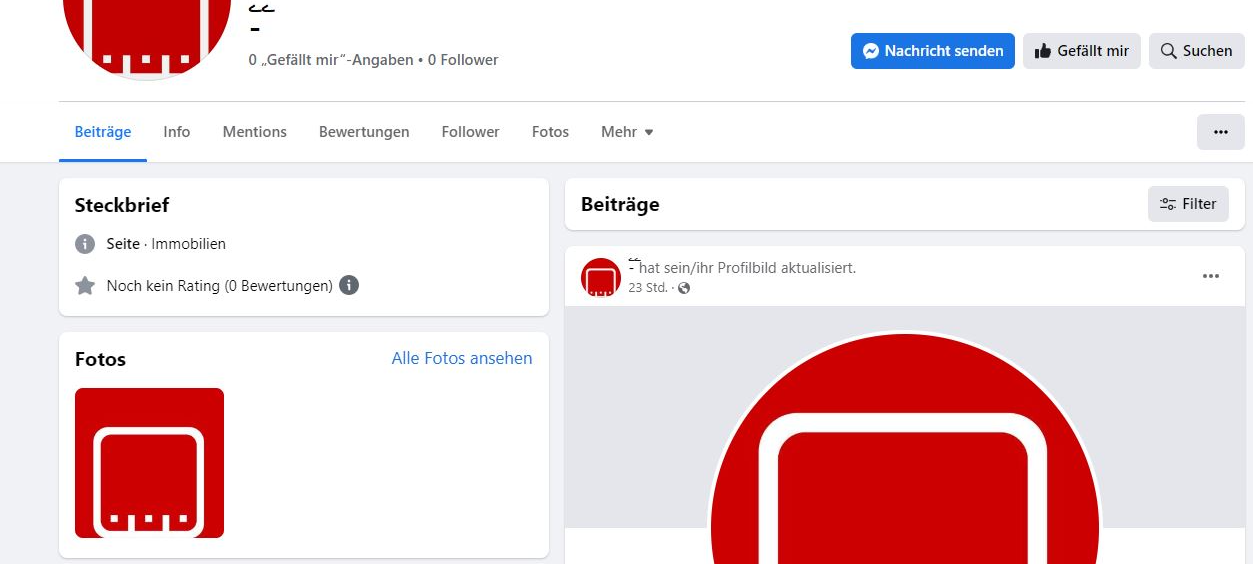Click the Immobilien category text
This screenshot has height=564, width=1253.
(x=189, y=244)
